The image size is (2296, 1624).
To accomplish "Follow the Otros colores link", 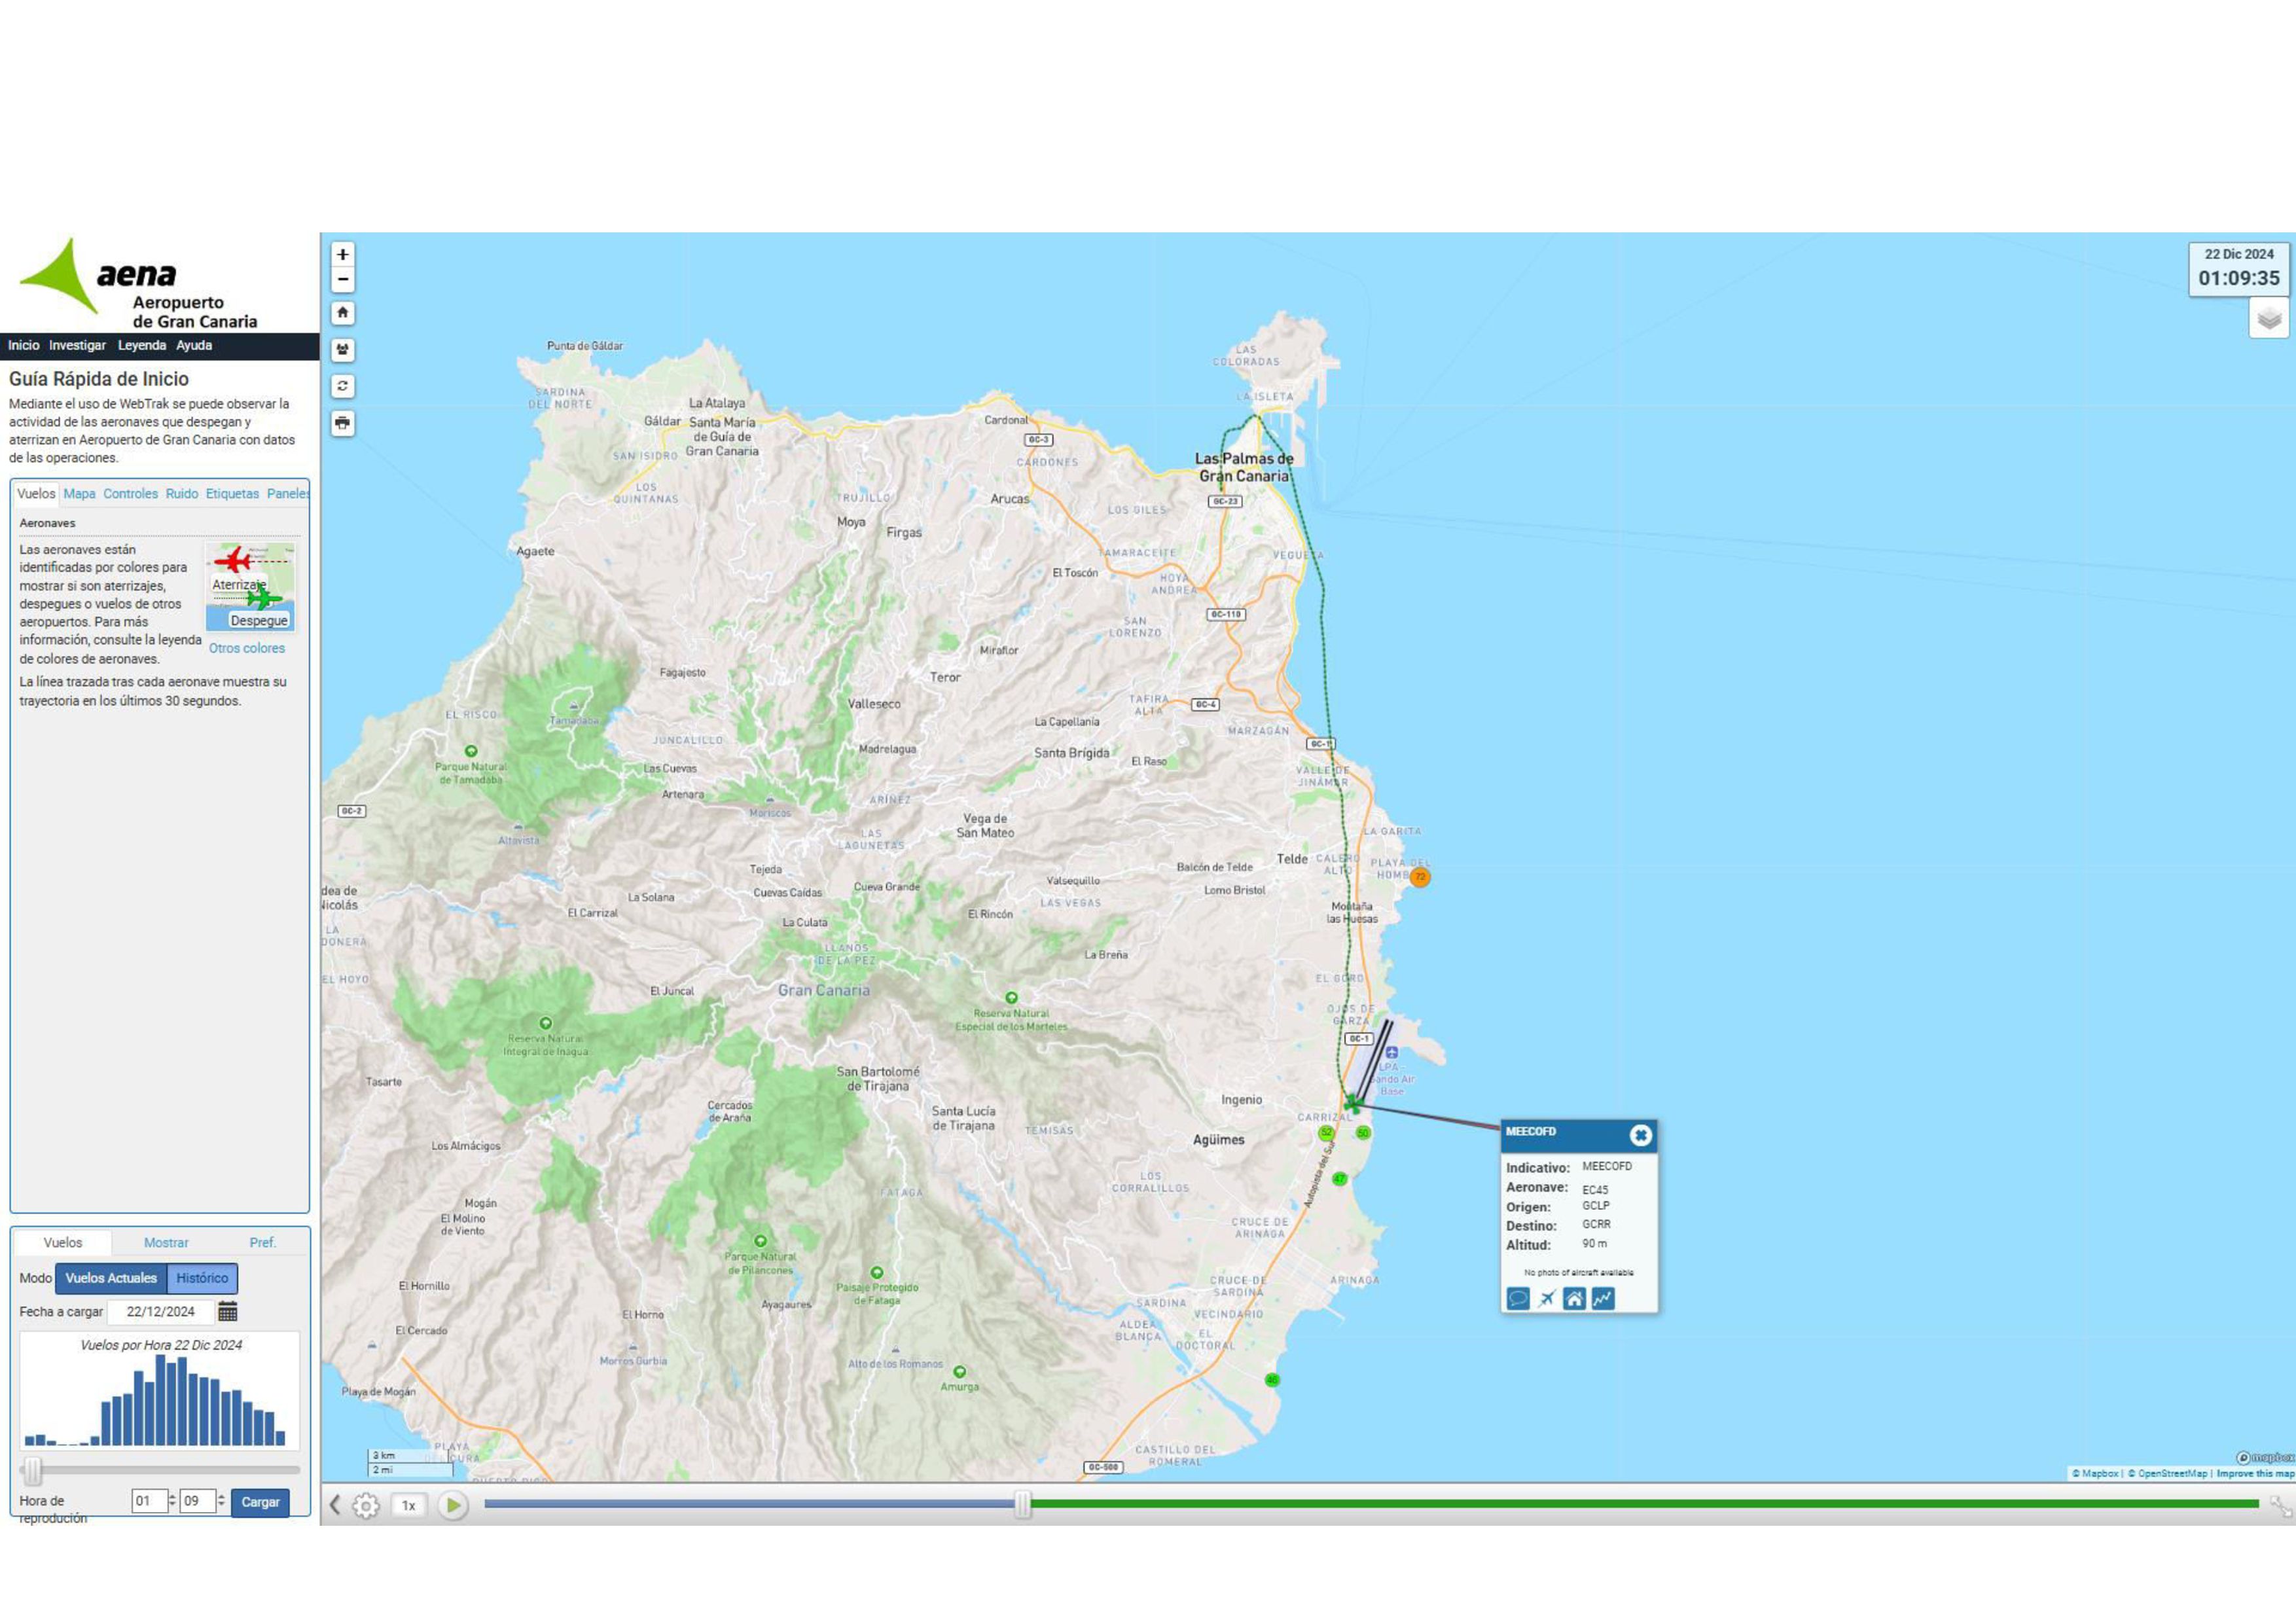I will 247,648.
